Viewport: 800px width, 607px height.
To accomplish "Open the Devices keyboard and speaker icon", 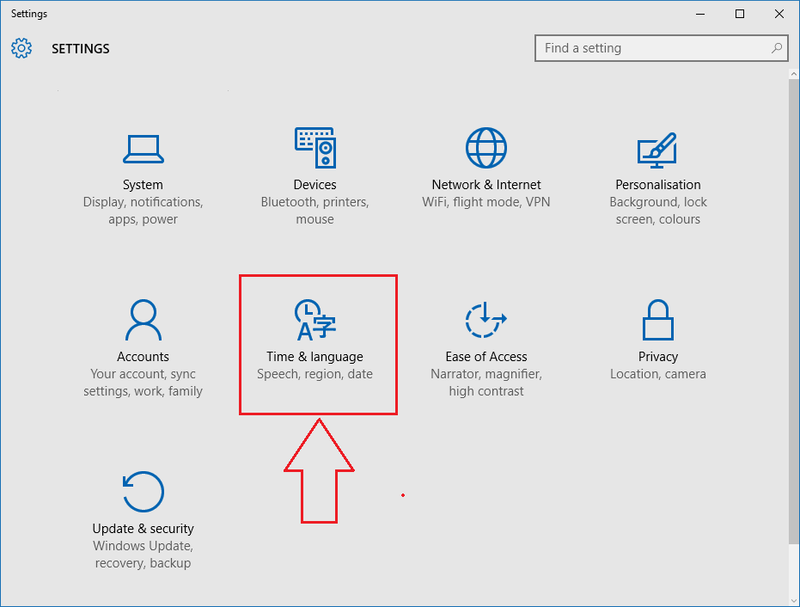I will (315, 147).
